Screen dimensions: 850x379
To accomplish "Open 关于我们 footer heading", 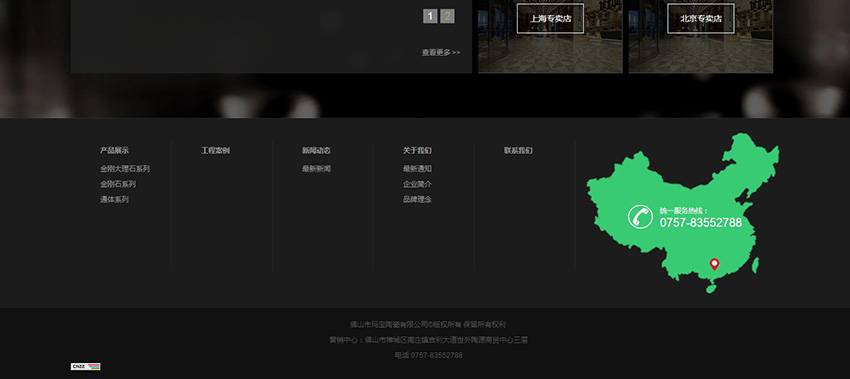I will [417, 150].
